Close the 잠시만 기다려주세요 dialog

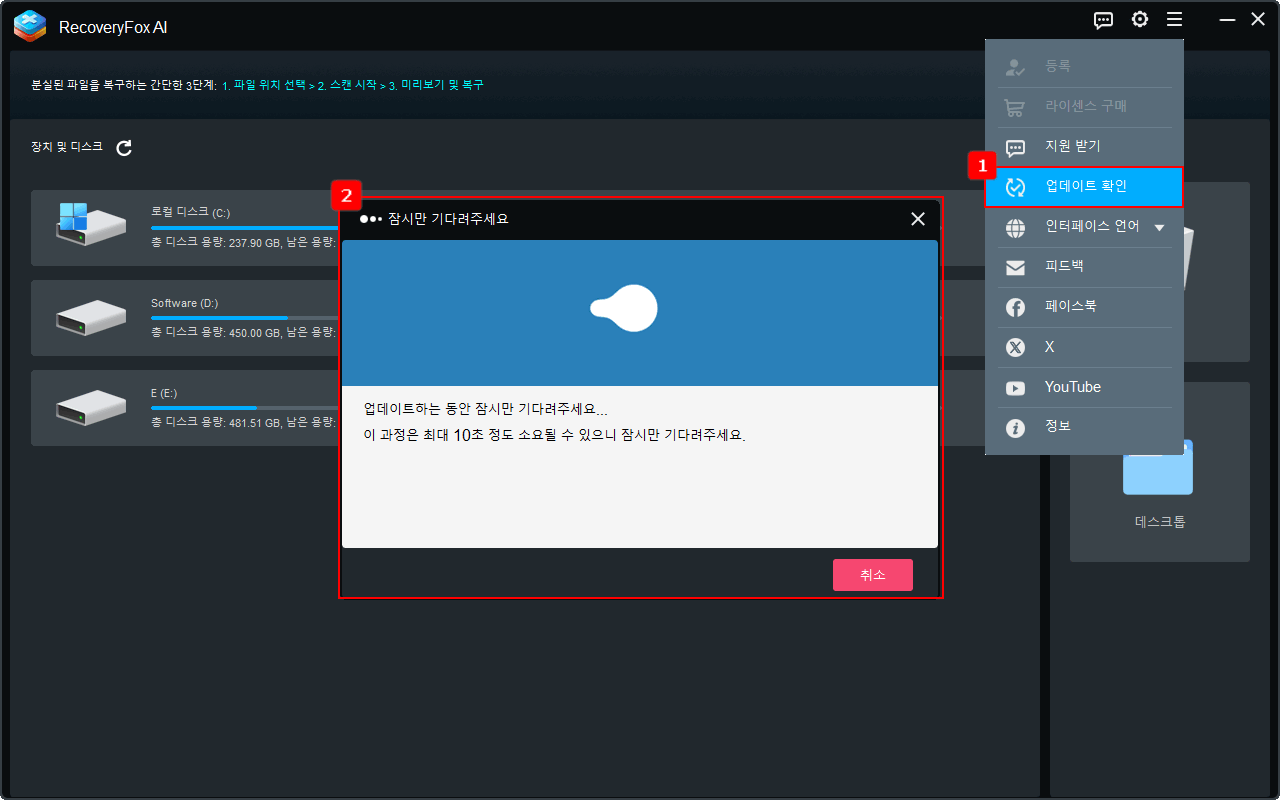[x=917, y=219]
